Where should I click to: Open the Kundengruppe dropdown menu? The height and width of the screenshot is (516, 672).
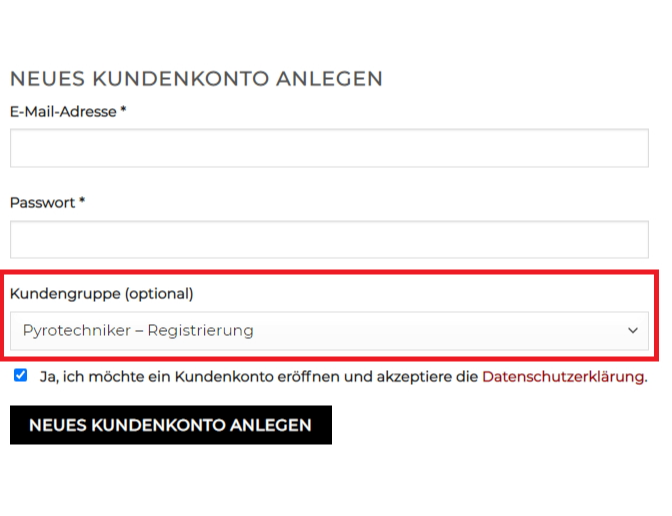pyautogui.click(x=329, y=331)
